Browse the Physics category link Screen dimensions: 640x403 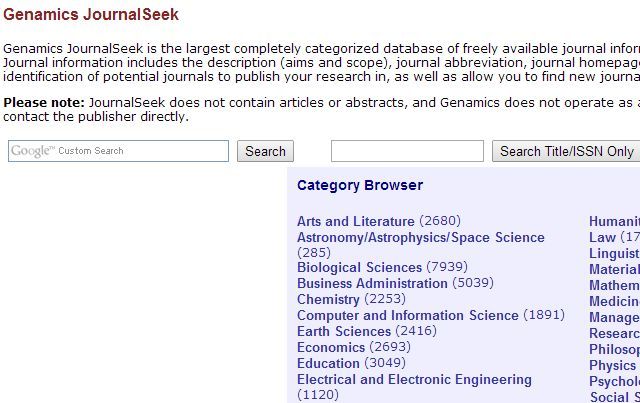click(x=612, y=365)
